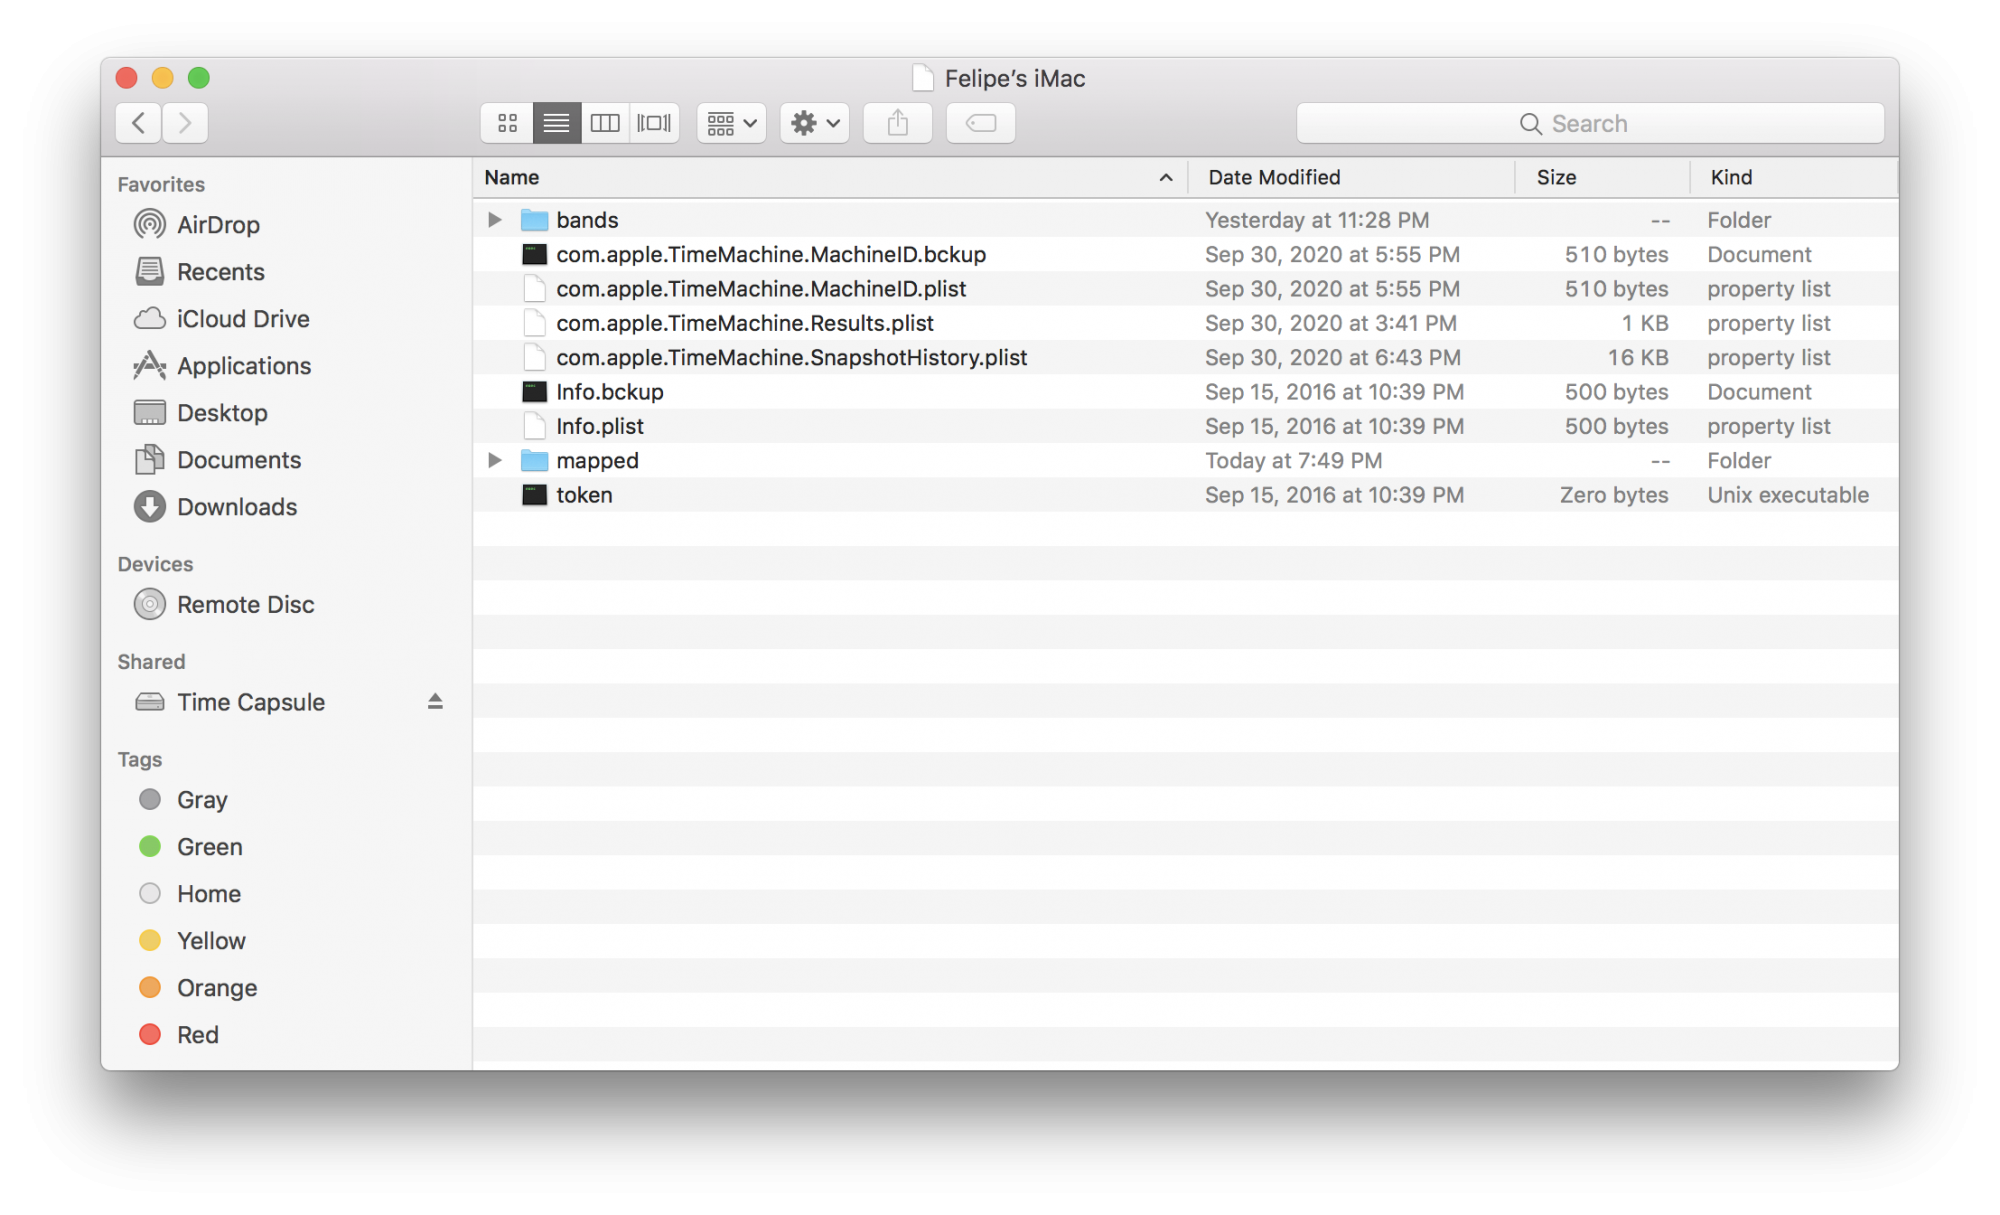Click the Yesterday at 11:28 PM date
This screenshot has width=2000, height=1215.
[x=1317, y=219]
